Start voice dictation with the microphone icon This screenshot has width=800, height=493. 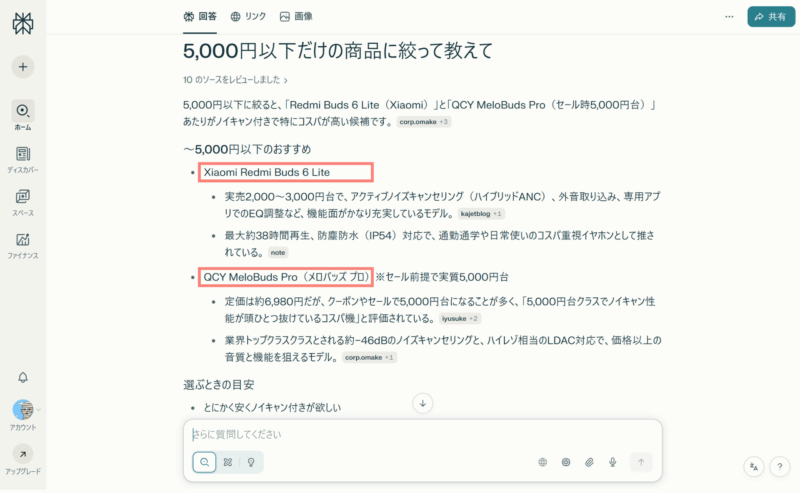point(612,462)
